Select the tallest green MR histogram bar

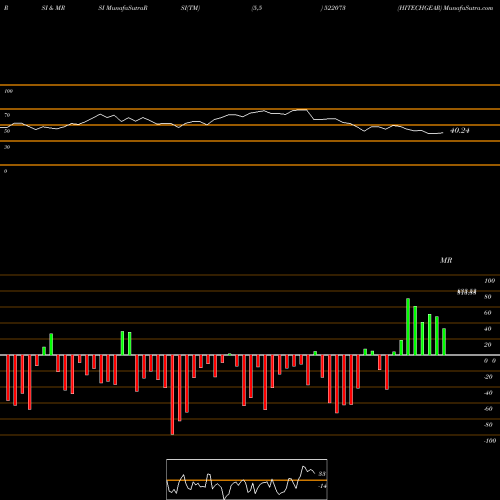point(408,327)
